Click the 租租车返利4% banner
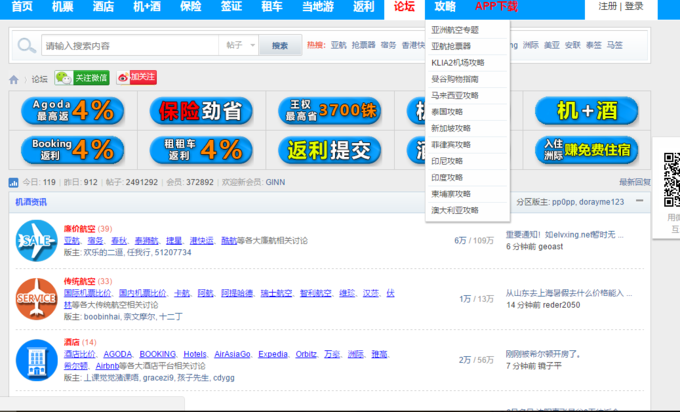 pyautogui.click(x=201, y=150)
